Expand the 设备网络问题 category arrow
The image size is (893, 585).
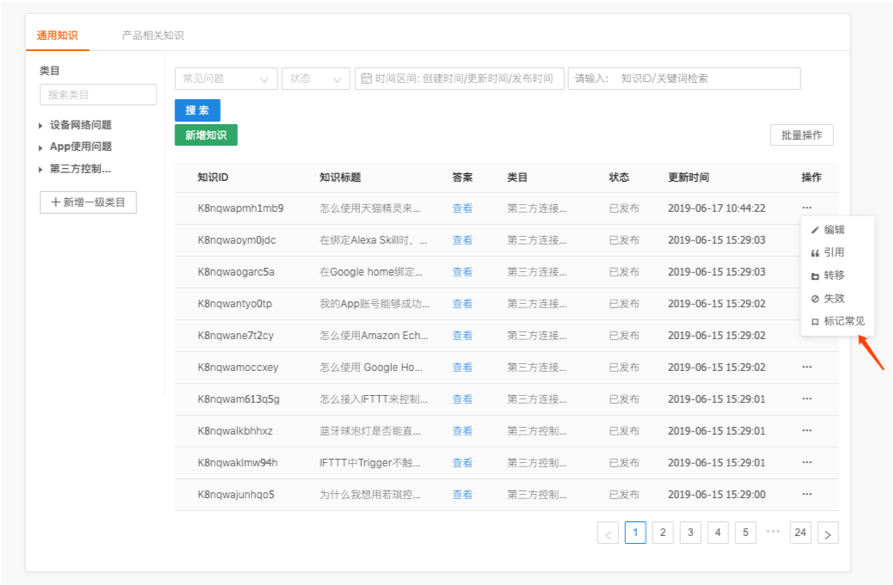pos(40,126)
